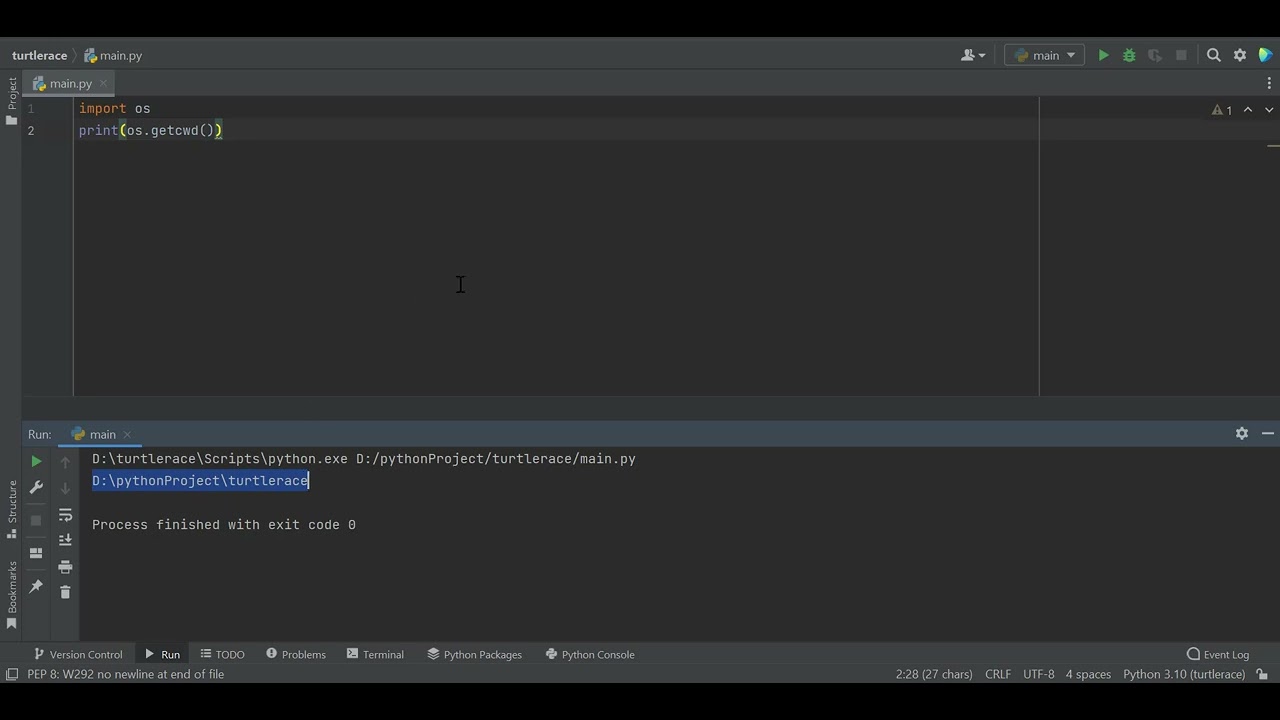This screenshot has width=1280, height=720.
Task: Change UTF-8 file encoding in status bar
Action: (x=1039, y=674)
